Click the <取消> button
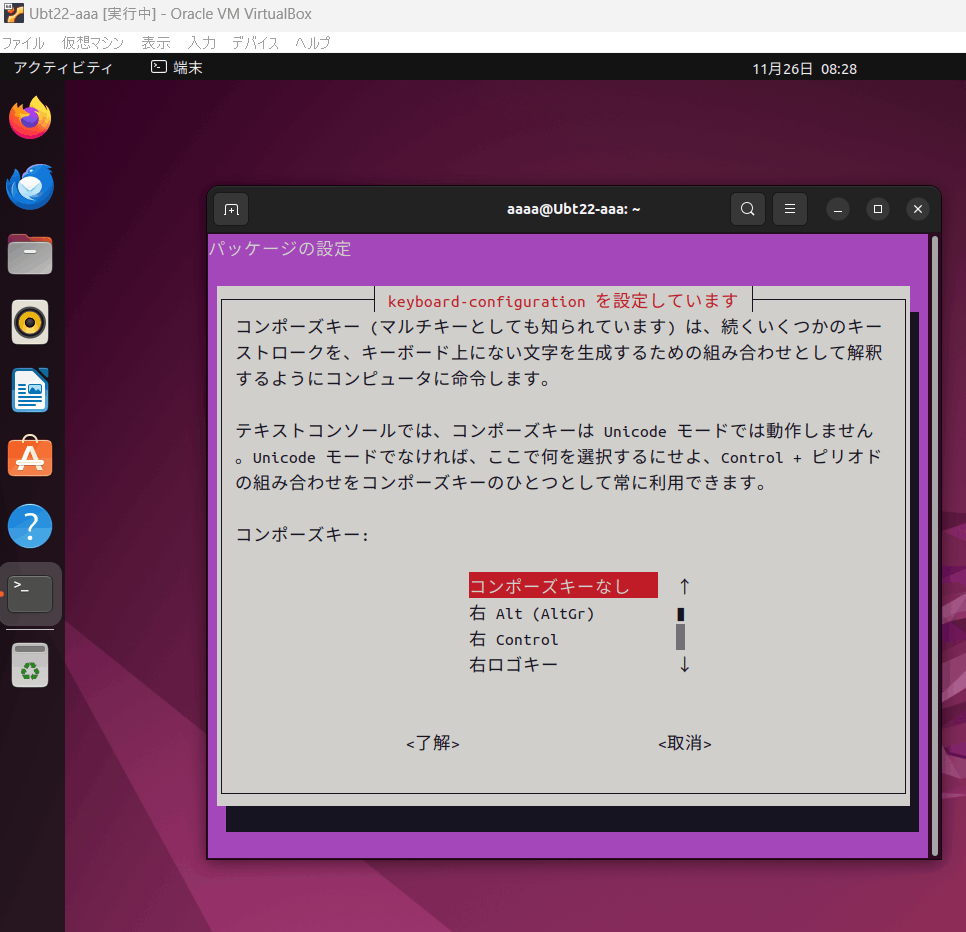 684,743
